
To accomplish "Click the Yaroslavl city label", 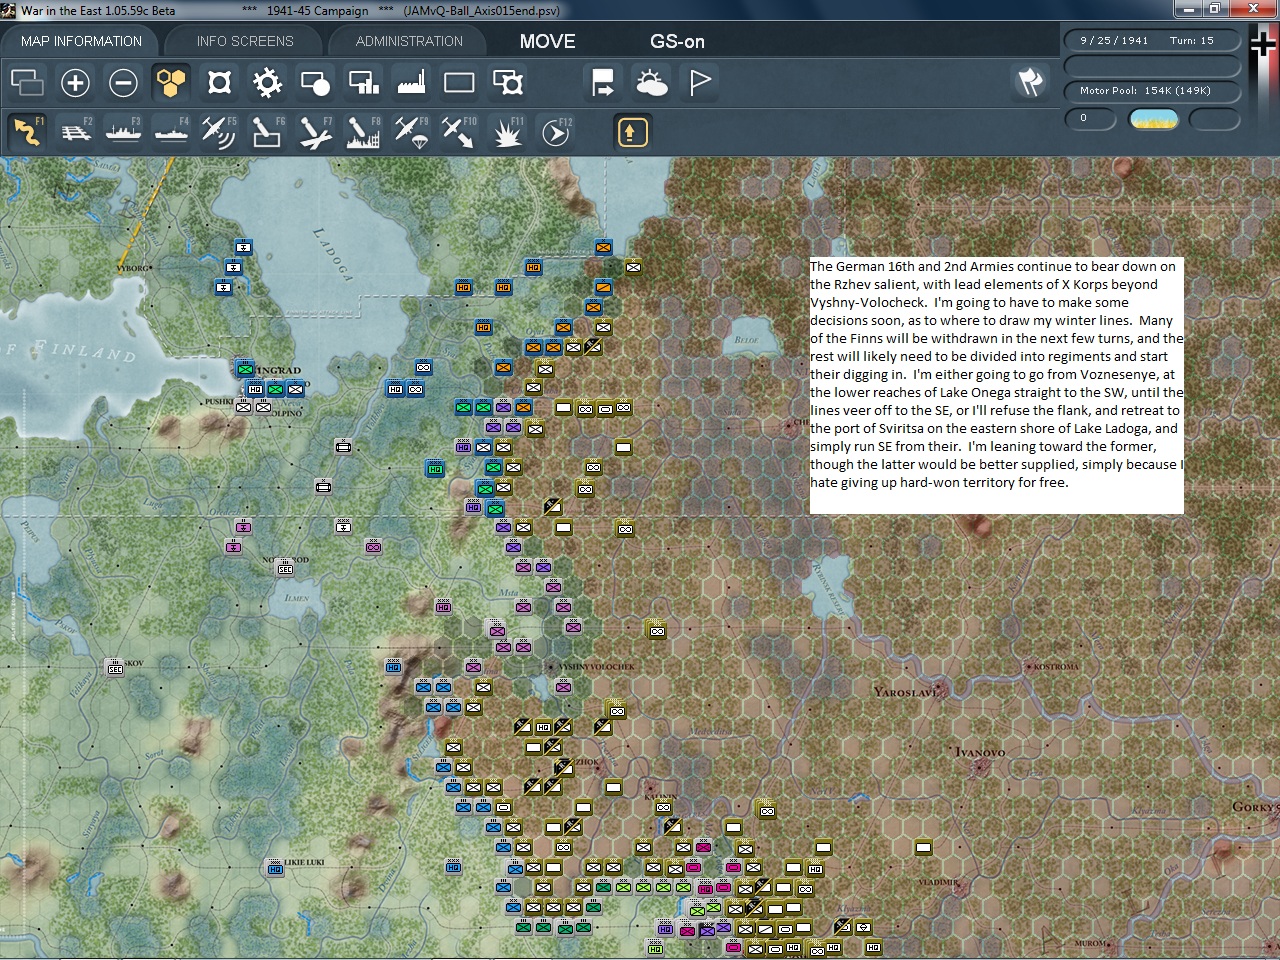I will point(904,692).
